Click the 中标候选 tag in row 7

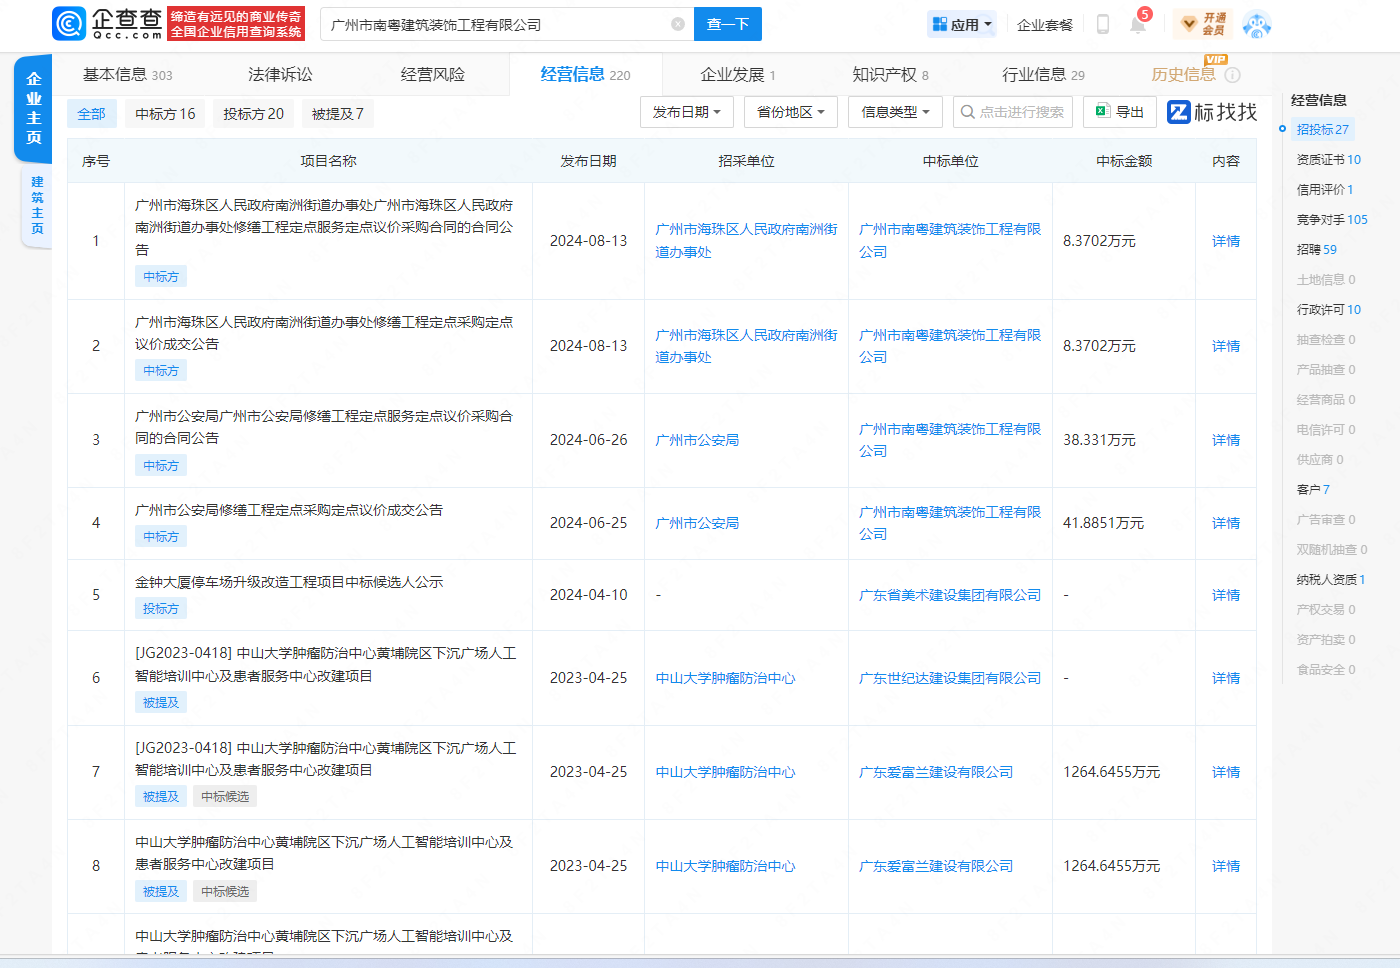tap(225, 797)
